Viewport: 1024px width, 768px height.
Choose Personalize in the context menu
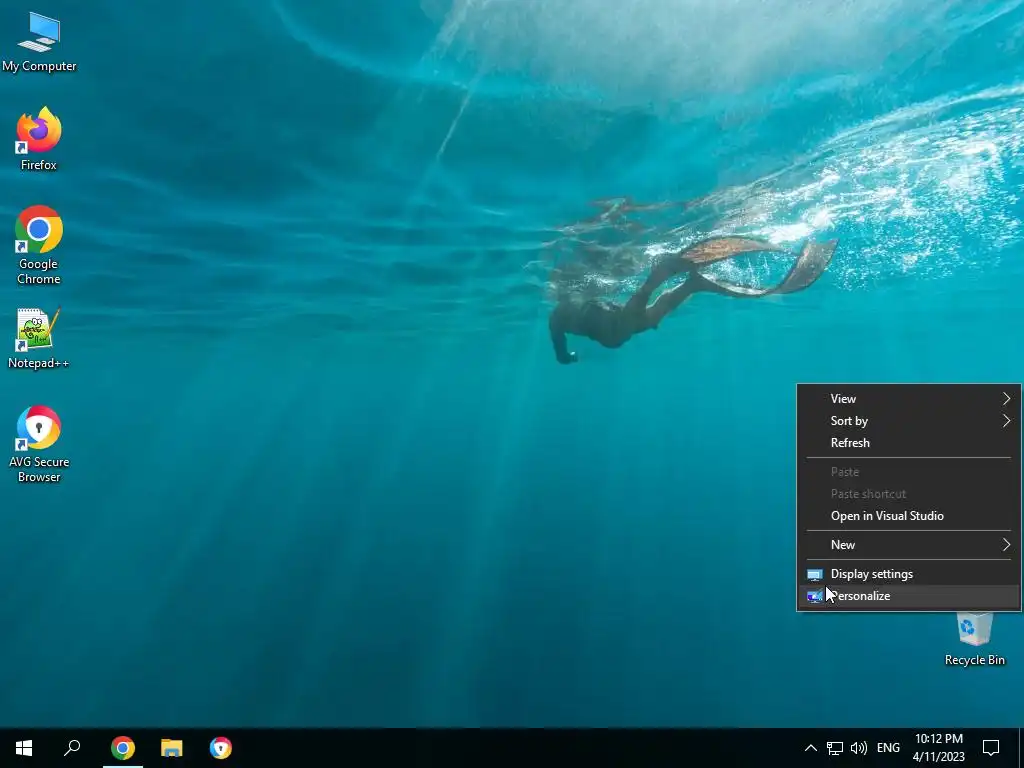tap(909, 596)
